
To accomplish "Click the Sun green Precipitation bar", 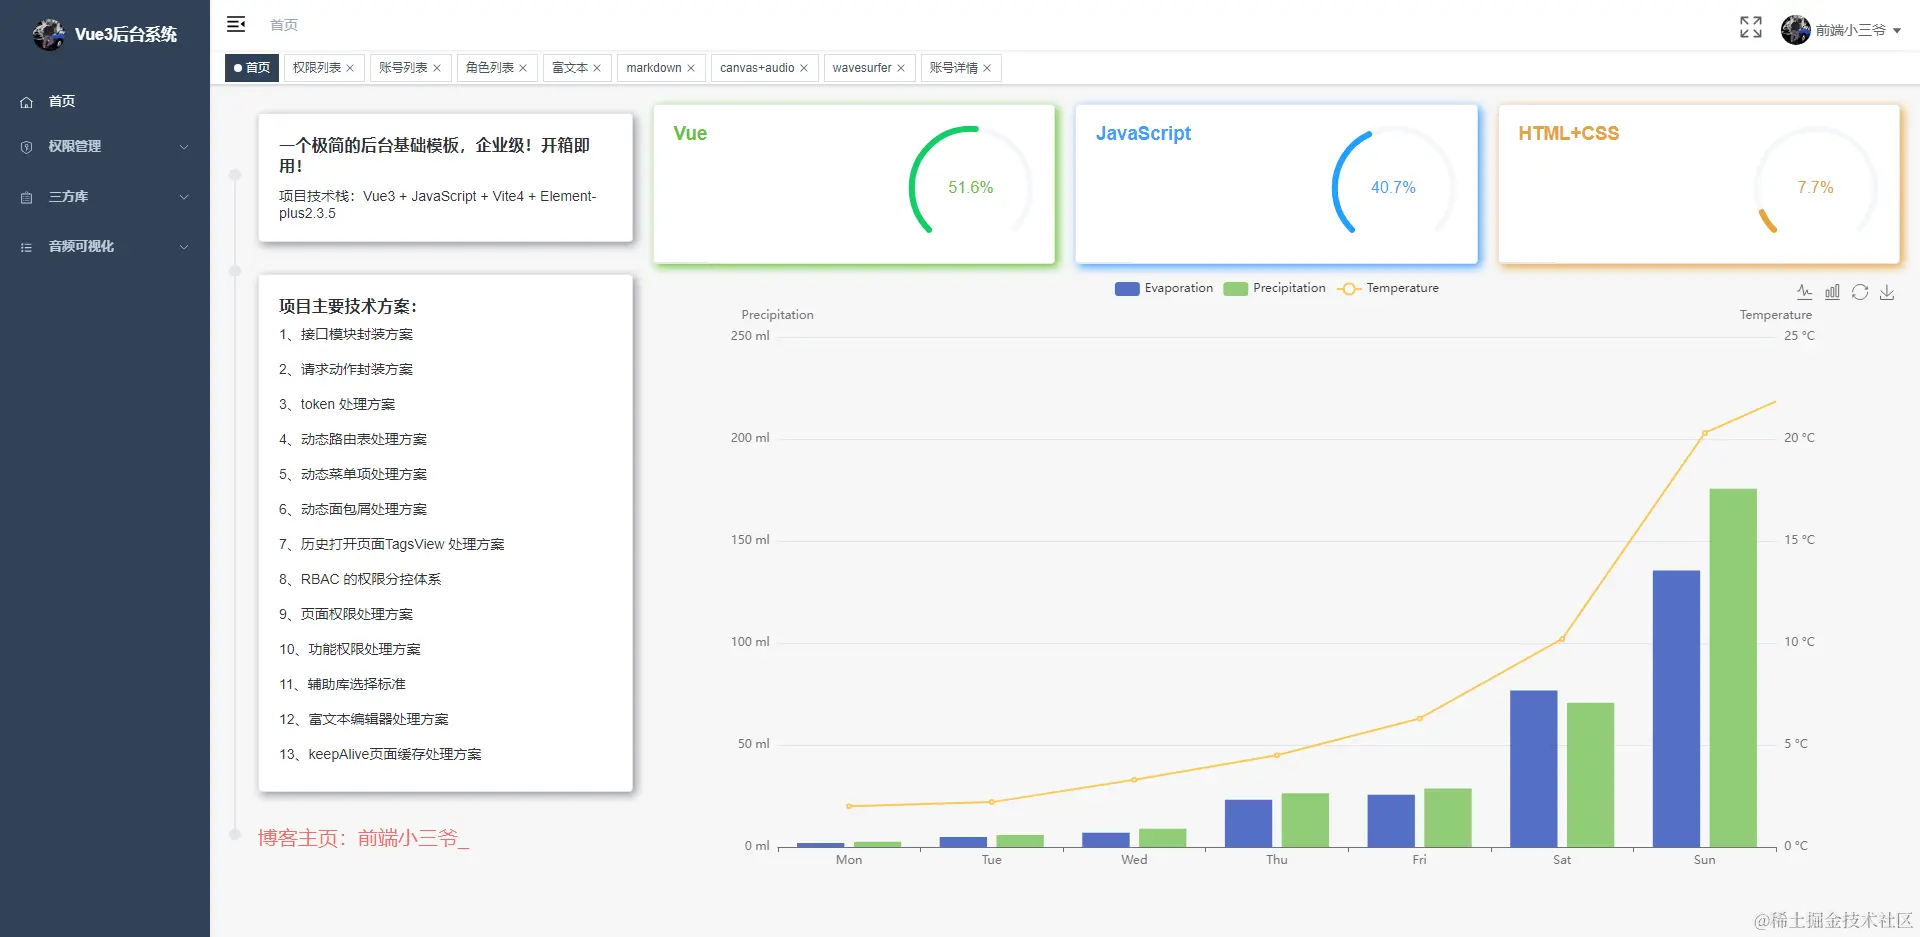I will tap(1733, 668).
